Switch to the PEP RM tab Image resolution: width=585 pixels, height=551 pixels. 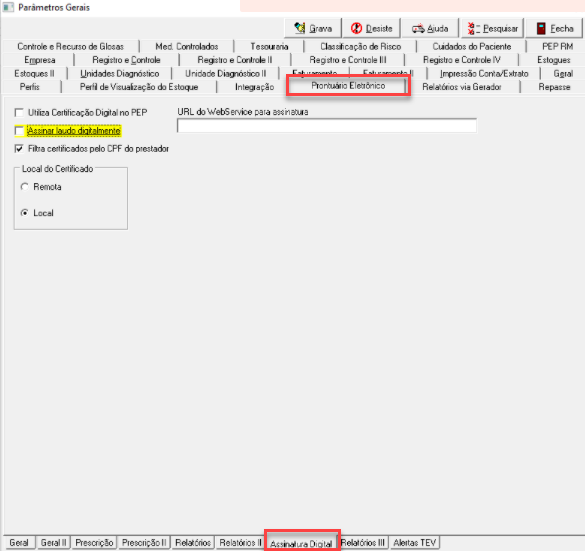click(x=557, y=47)
